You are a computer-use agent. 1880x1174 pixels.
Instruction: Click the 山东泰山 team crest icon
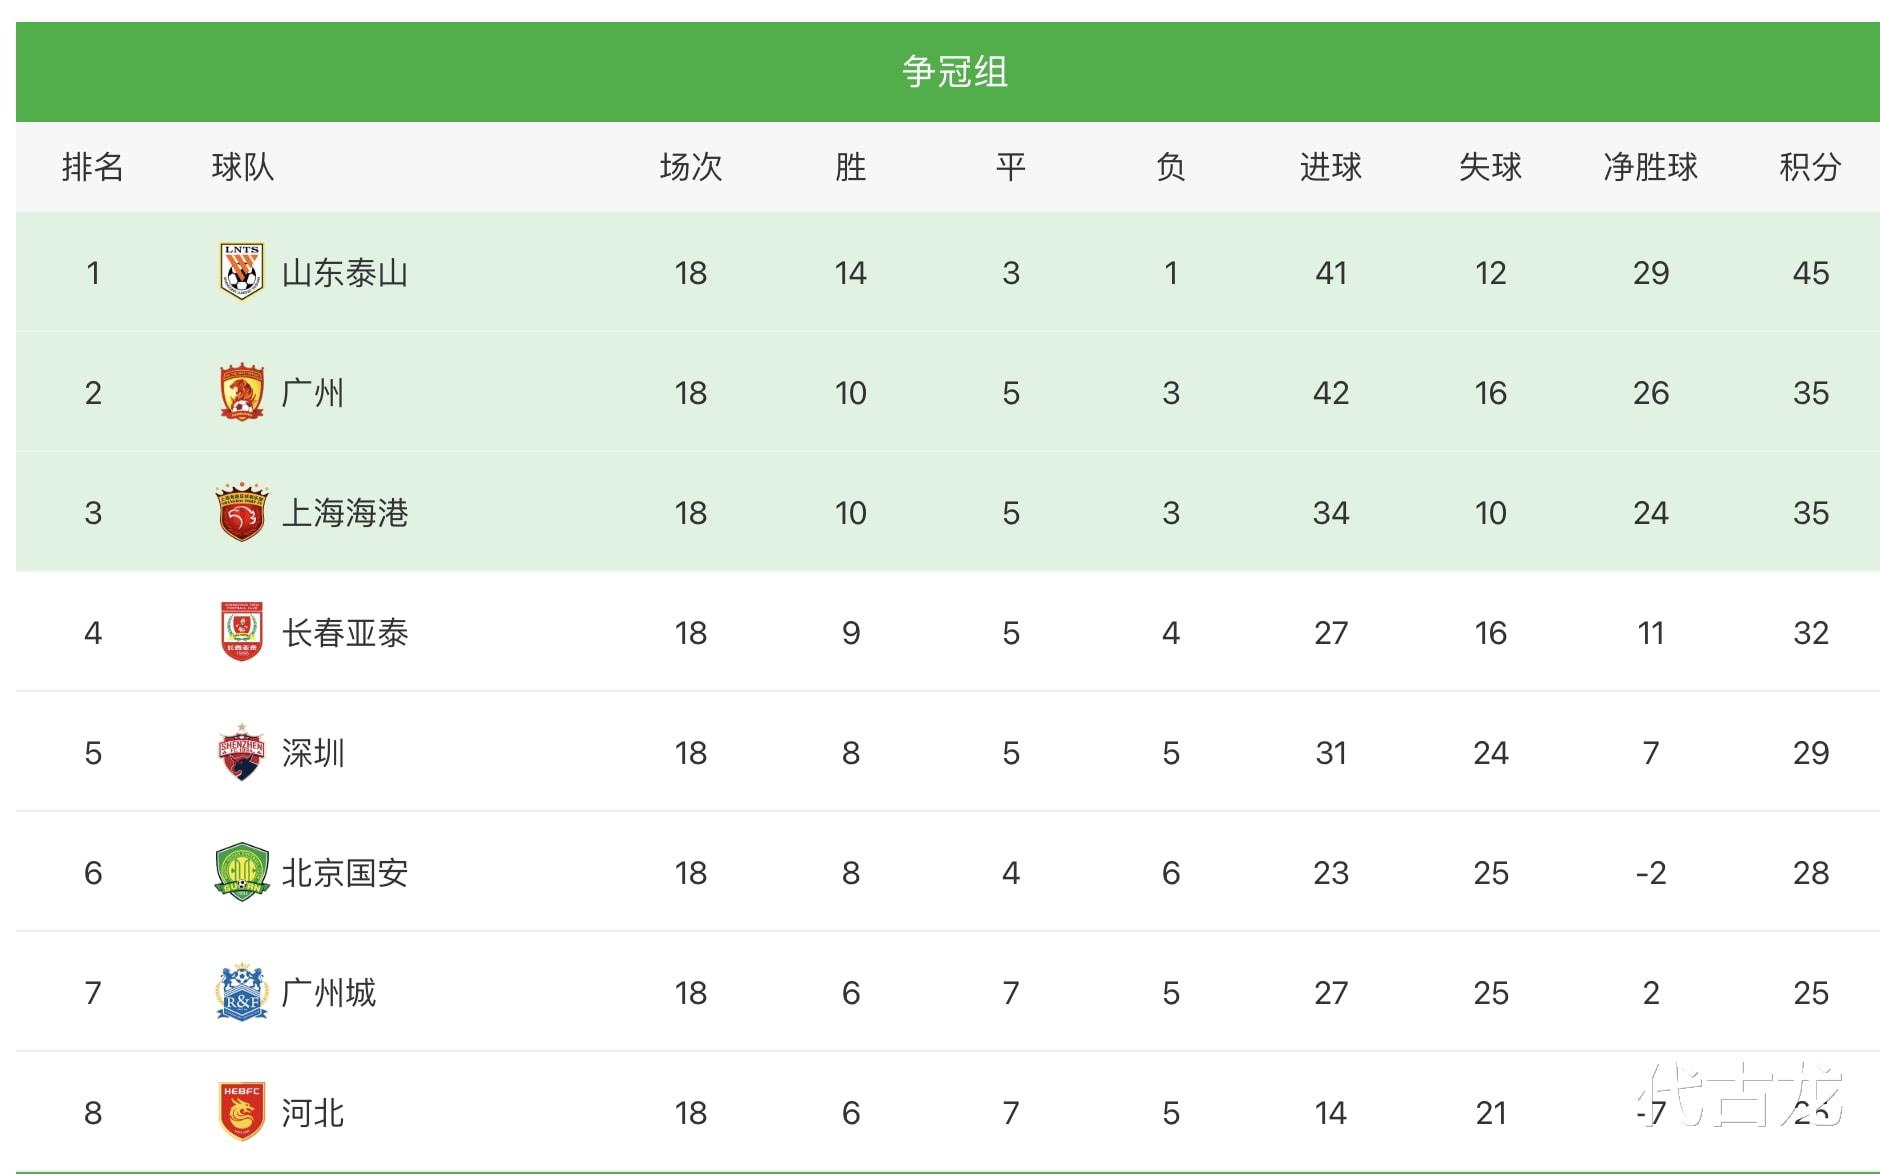click(x=241, y=272)
